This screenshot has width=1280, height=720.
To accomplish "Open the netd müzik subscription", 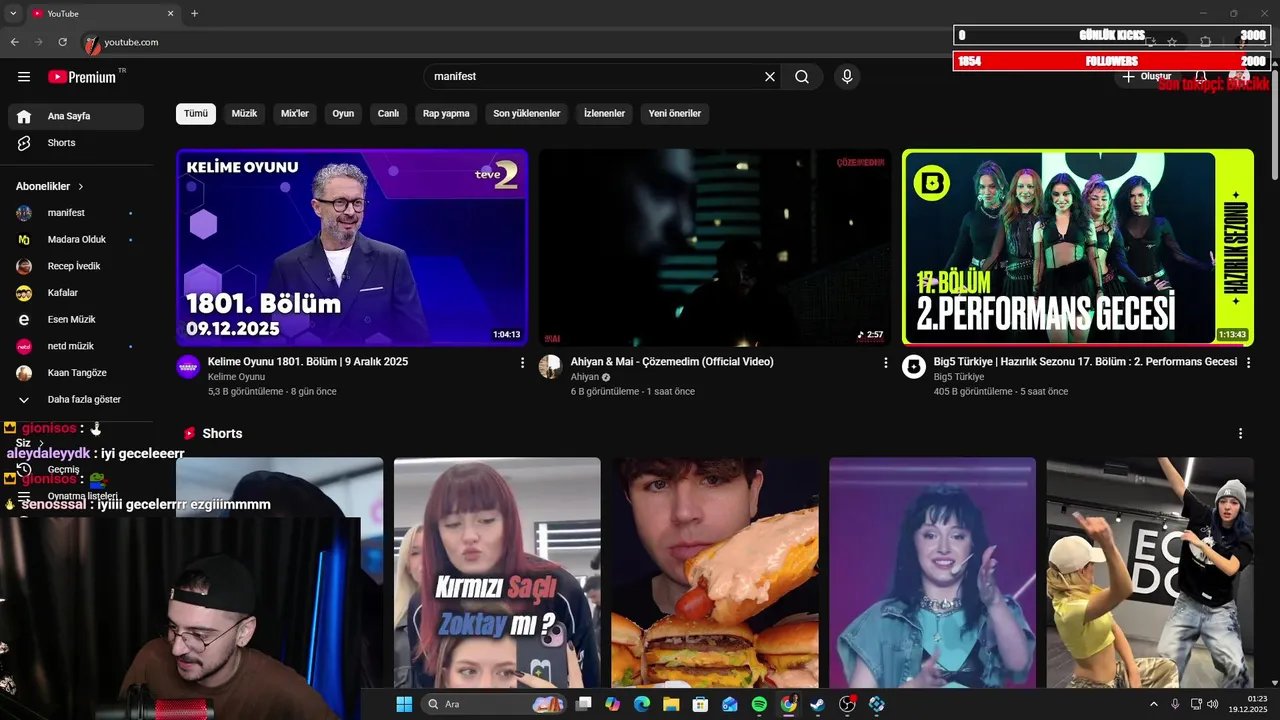I will (x=76, y=346).
